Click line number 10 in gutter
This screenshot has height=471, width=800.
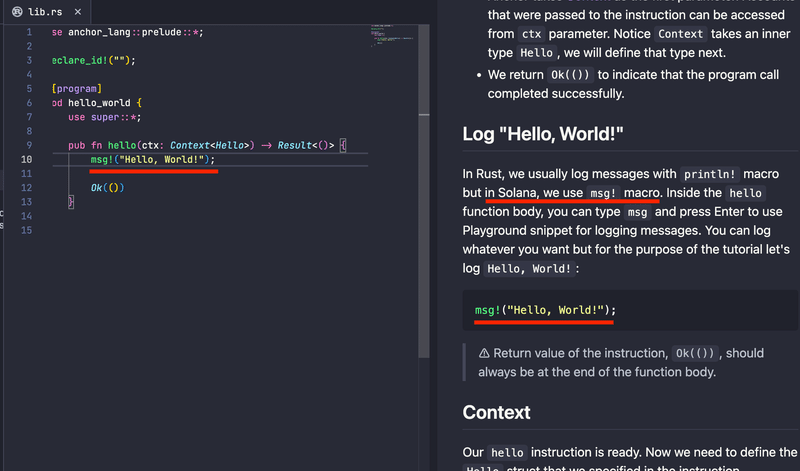[x=26, y=160]
